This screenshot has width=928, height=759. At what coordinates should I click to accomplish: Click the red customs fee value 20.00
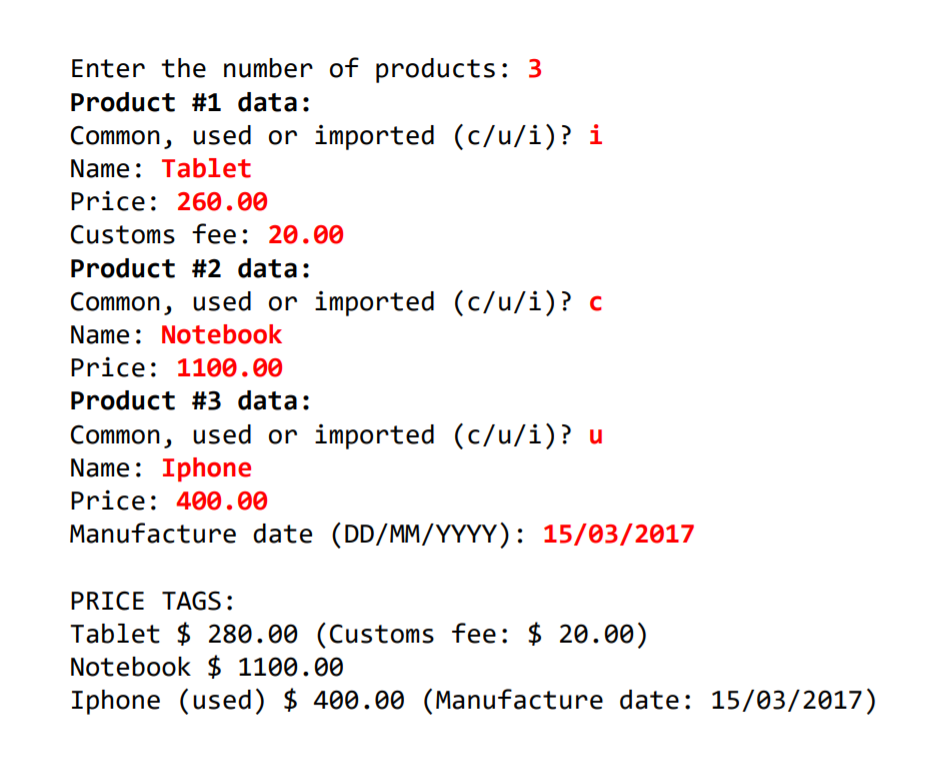pyautogui.click(x=305, y=236)
